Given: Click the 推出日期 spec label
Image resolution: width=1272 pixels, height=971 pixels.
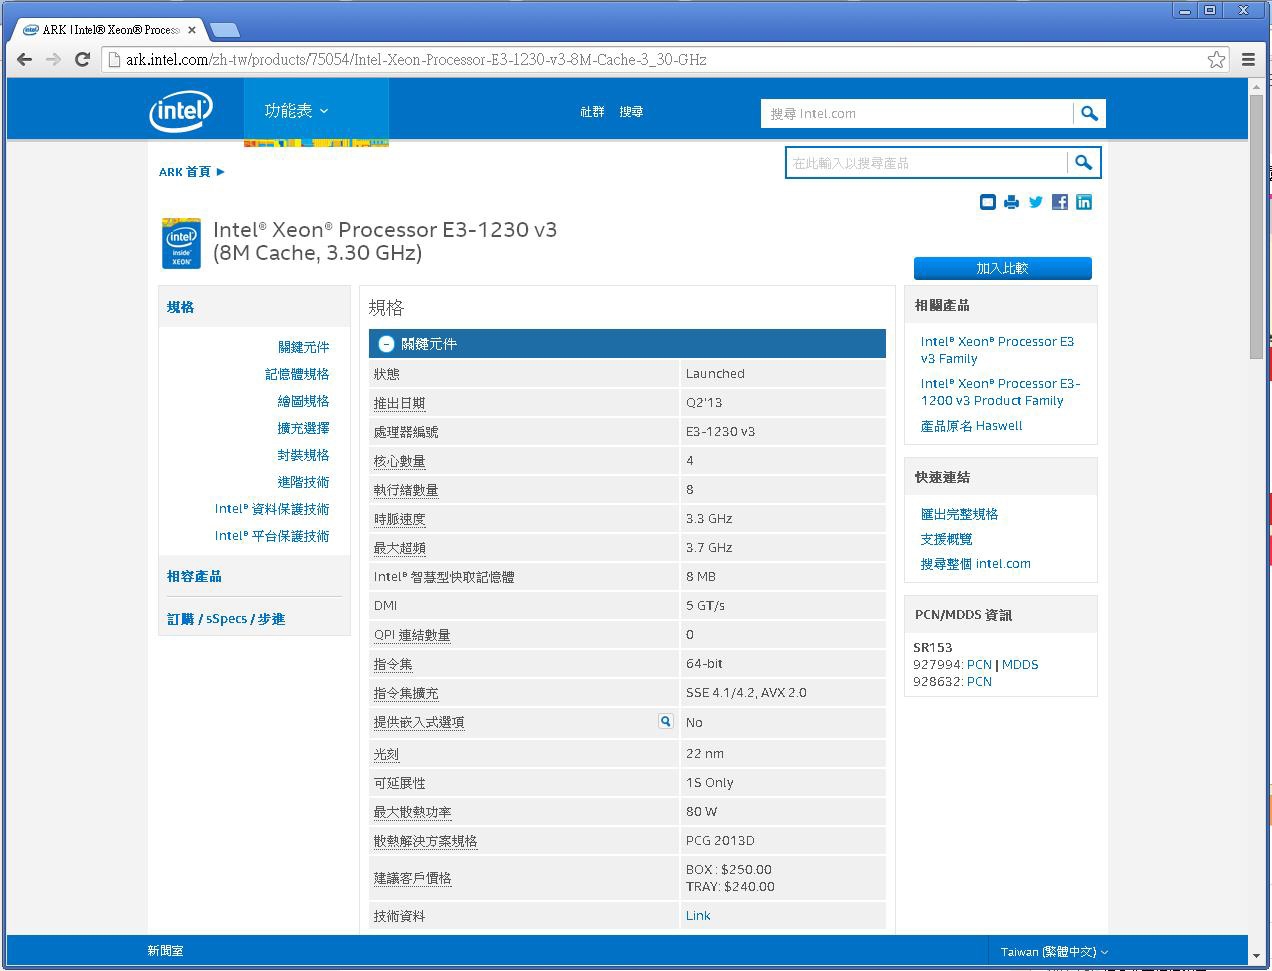Looking at the screenshot, I should [399, 403].
